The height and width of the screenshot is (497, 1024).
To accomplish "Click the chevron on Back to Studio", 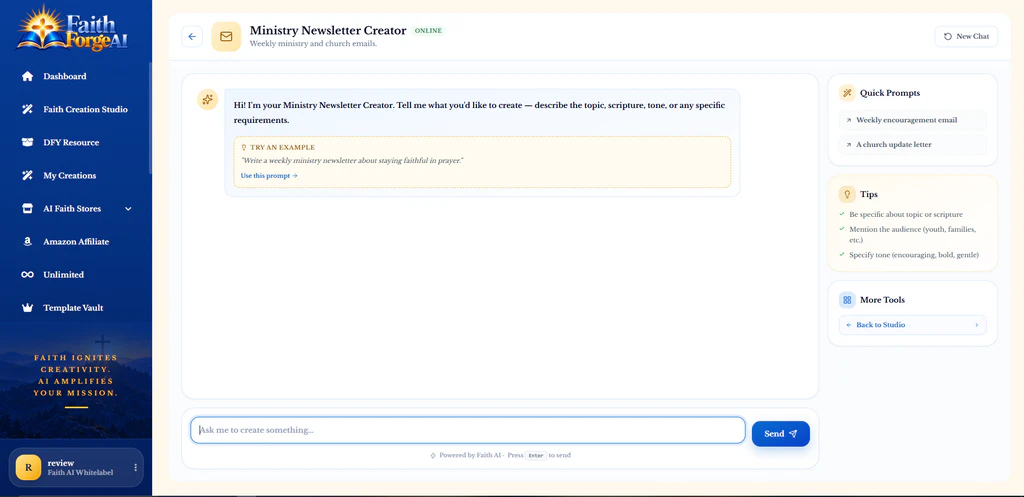I will coord(977,325).
